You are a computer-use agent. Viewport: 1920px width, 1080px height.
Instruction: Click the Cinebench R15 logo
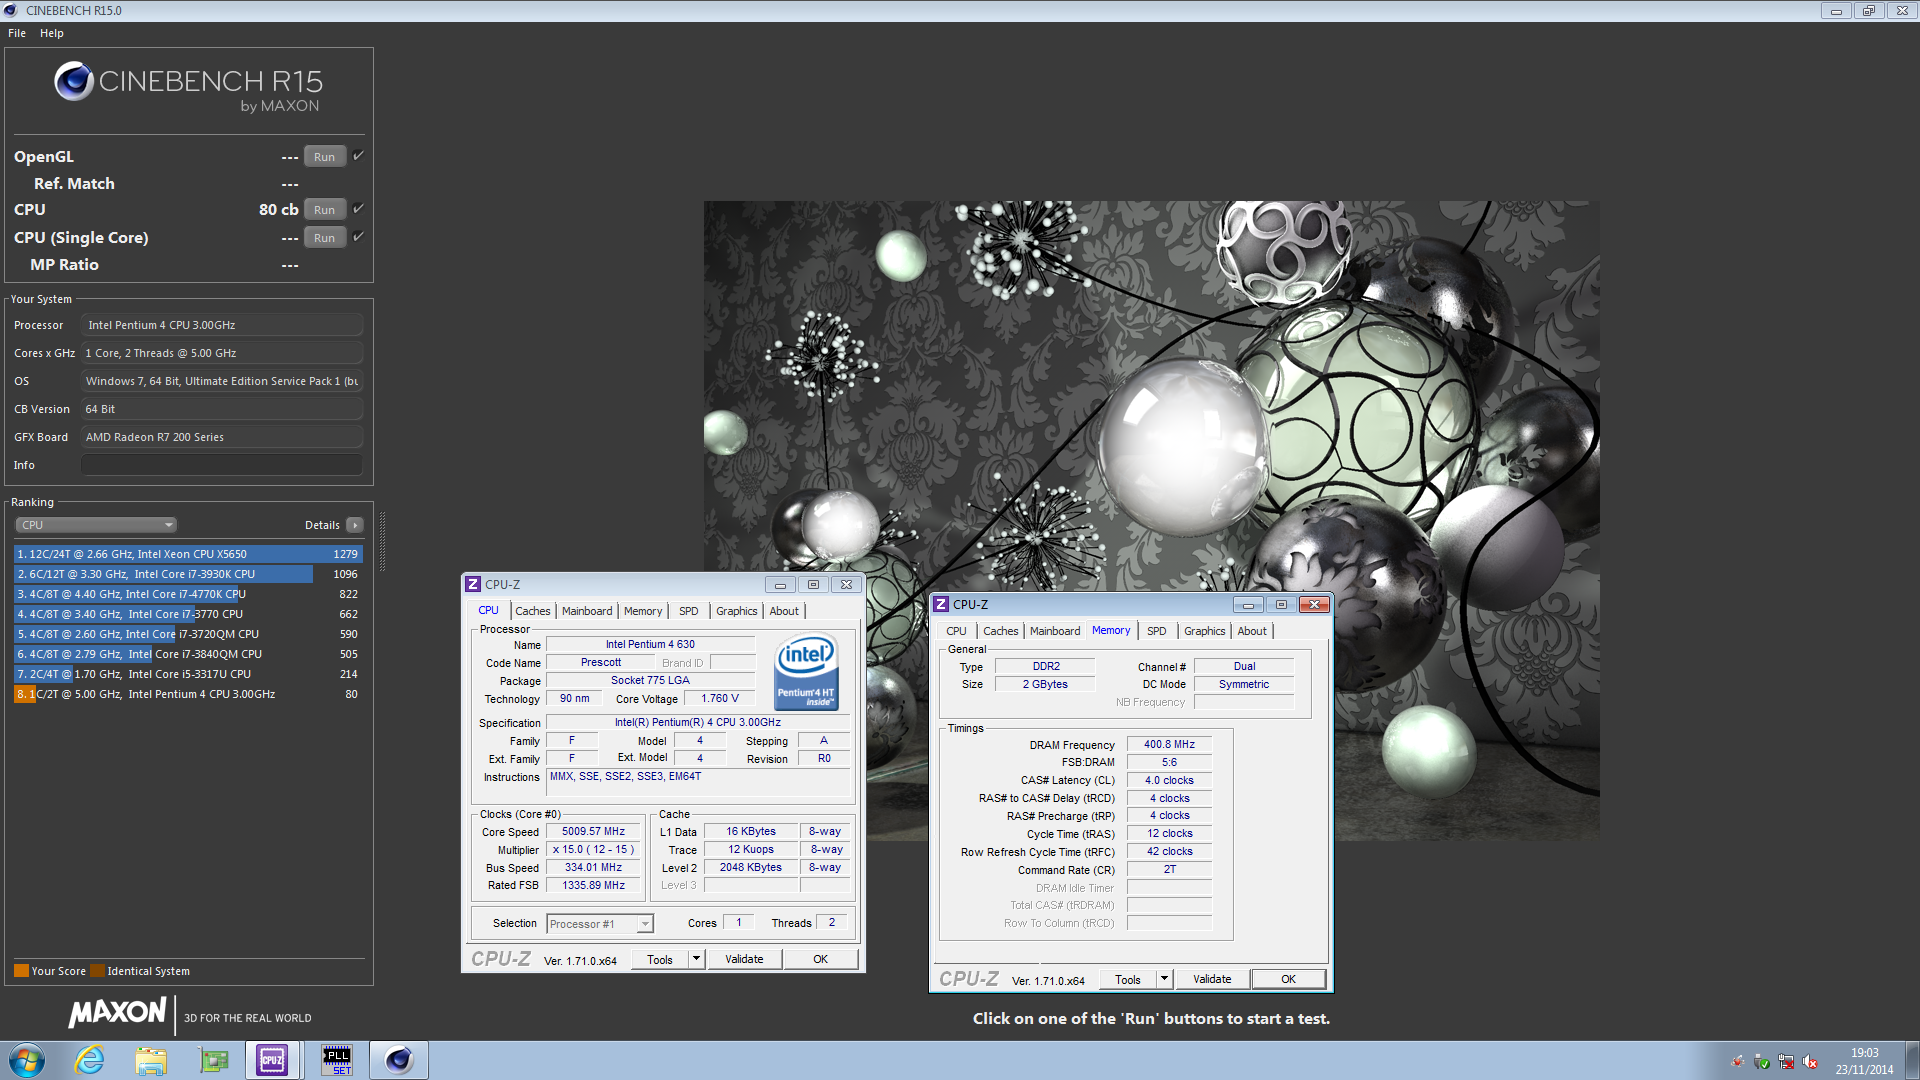pyautogui.click(x=188, y=86)
